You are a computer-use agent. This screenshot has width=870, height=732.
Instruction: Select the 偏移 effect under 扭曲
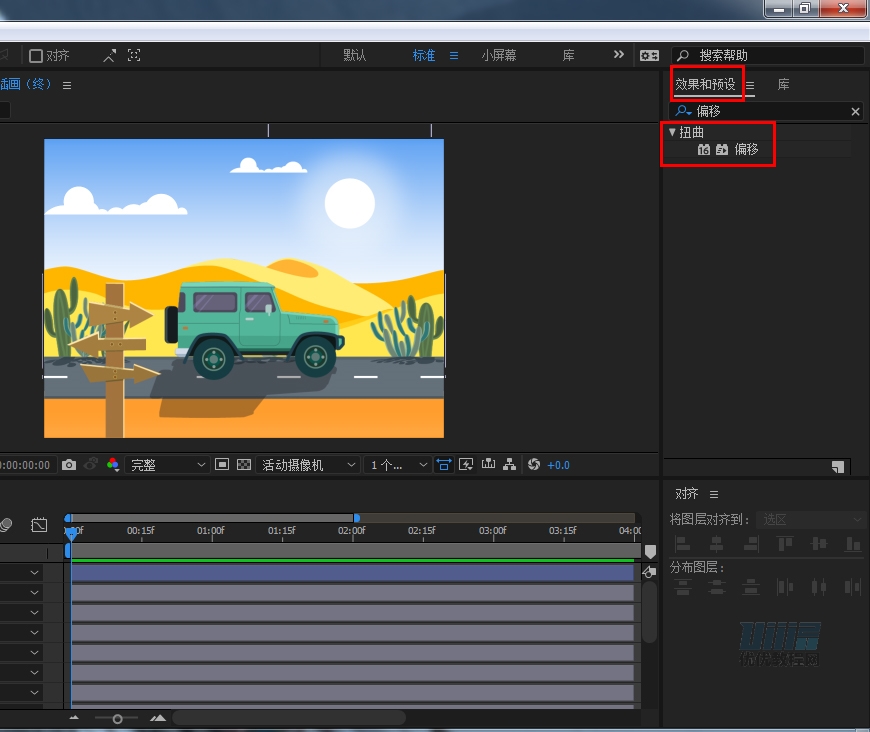tap(746, 149)
